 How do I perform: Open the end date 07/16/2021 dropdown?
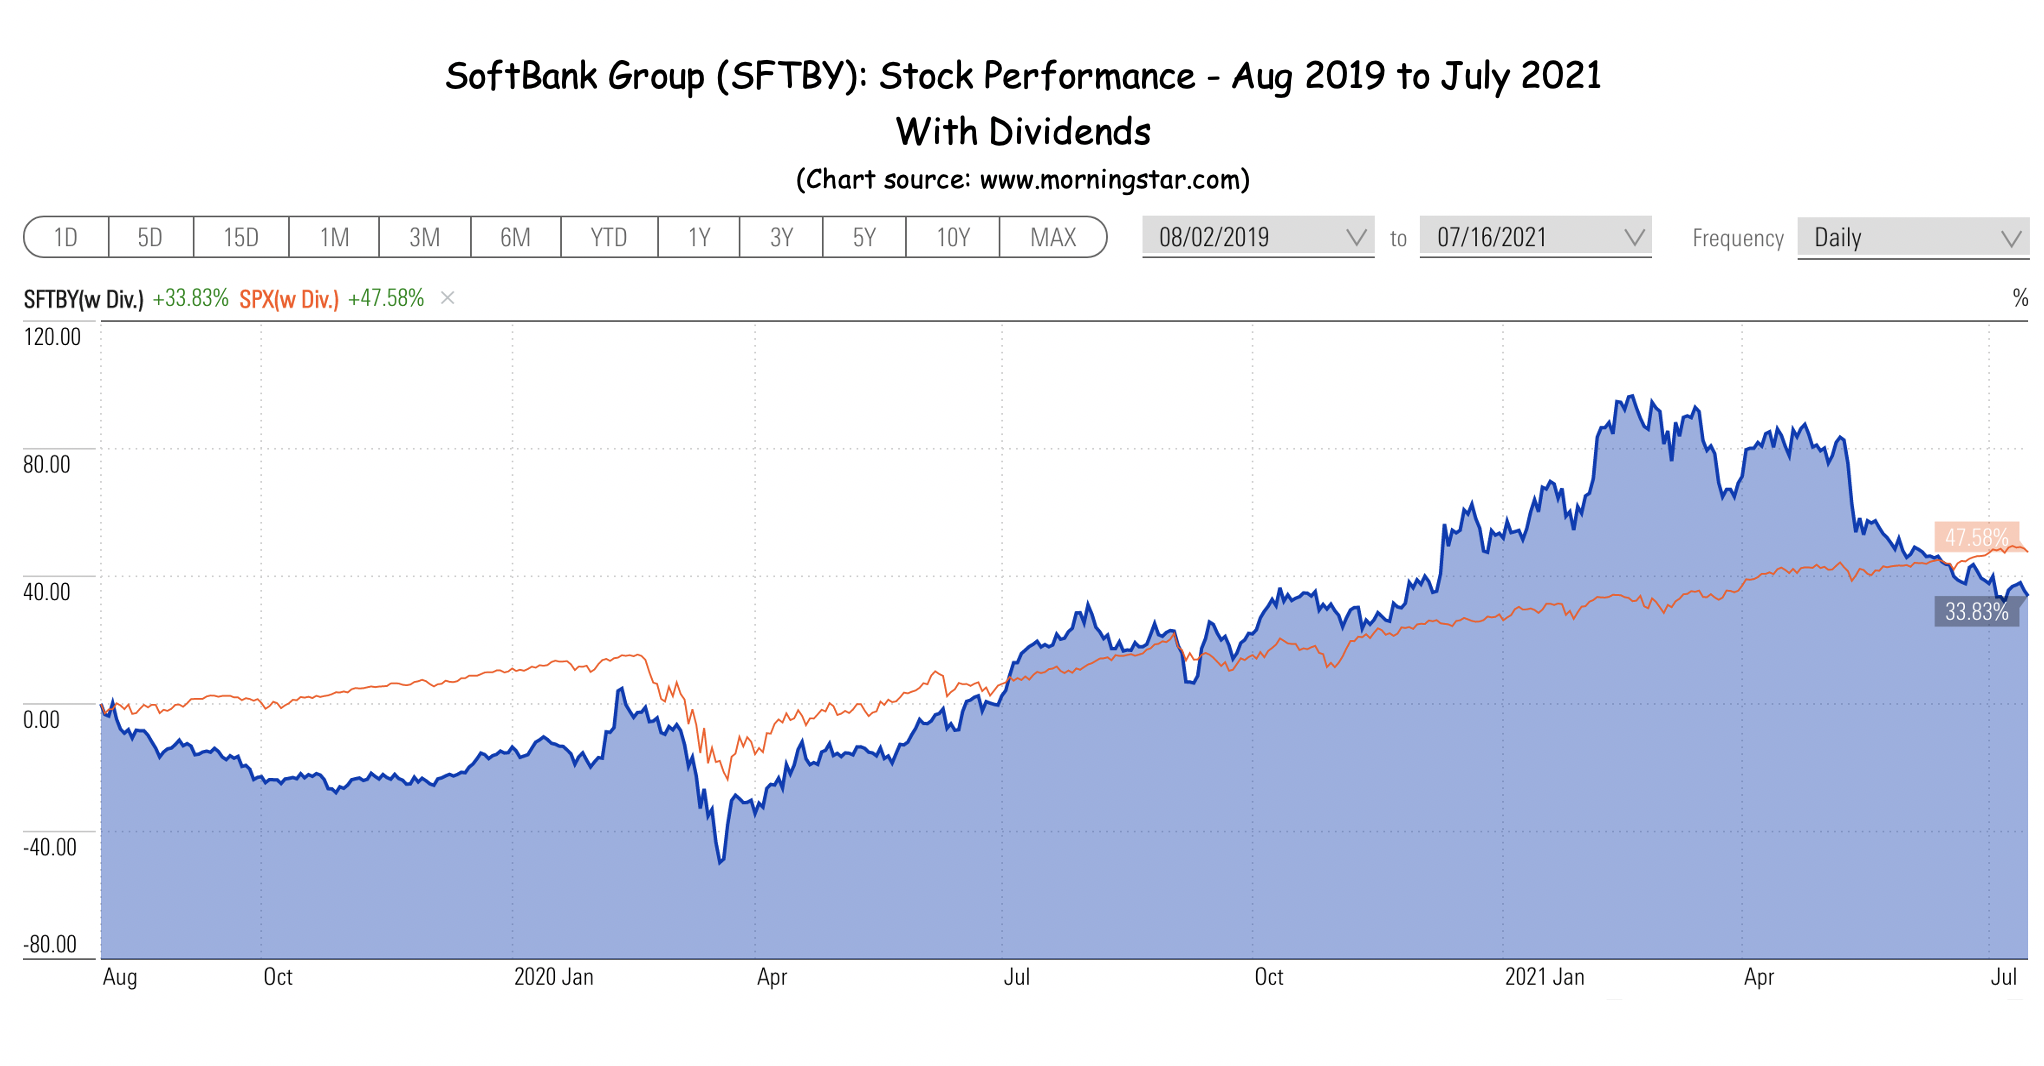tap(1536, 237)
